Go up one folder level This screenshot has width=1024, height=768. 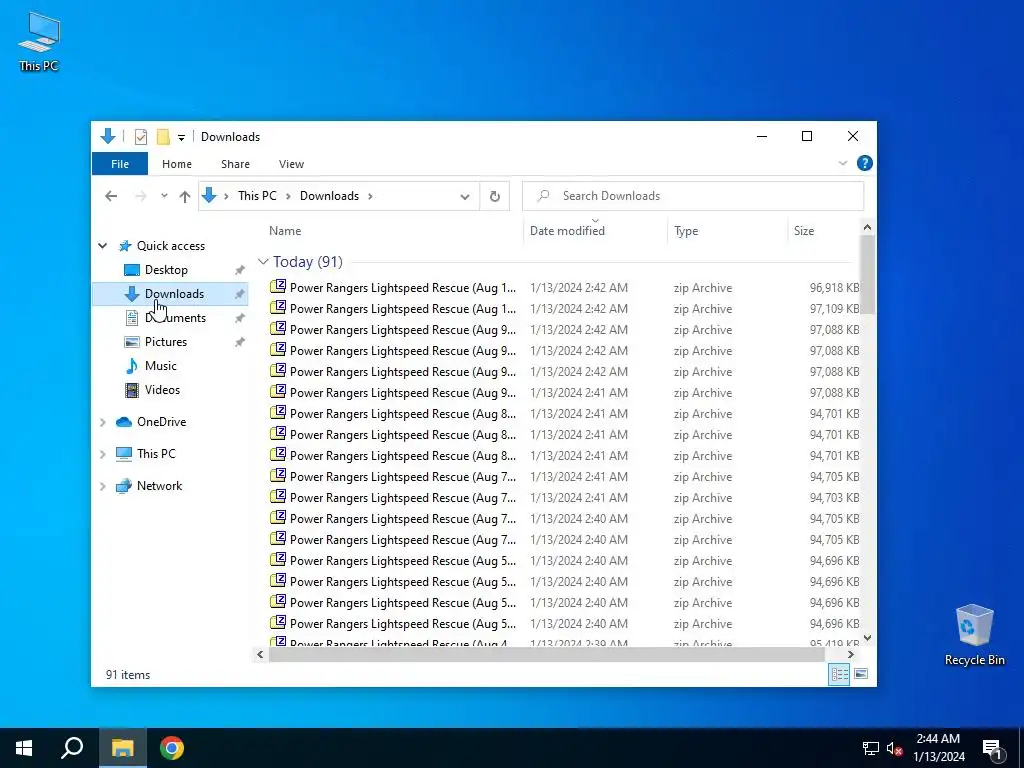point(185,196)
